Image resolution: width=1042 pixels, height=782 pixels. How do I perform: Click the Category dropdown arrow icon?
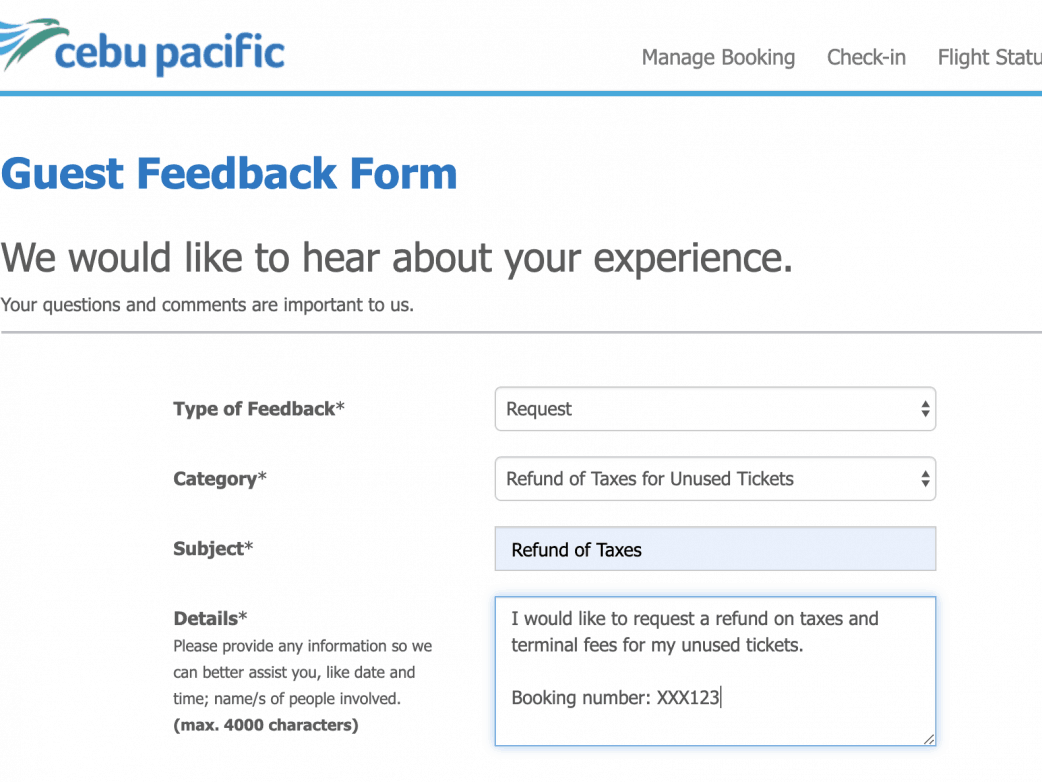(x=925, y=479)
